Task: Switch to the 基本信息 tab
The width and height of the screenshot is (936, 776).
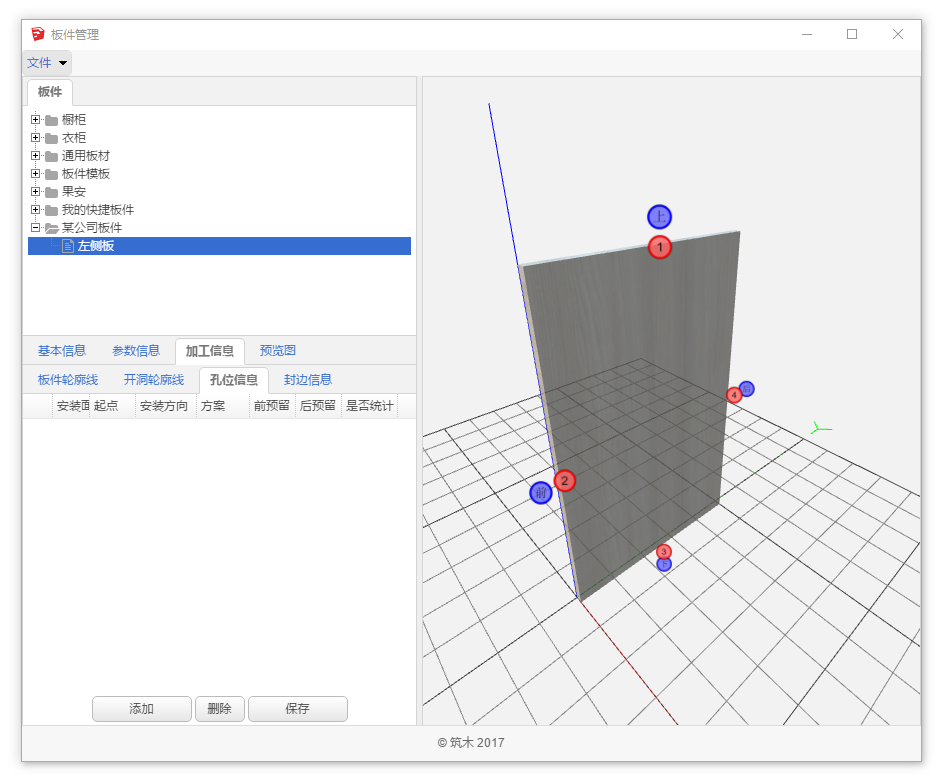Action: [x=62, y=351]
